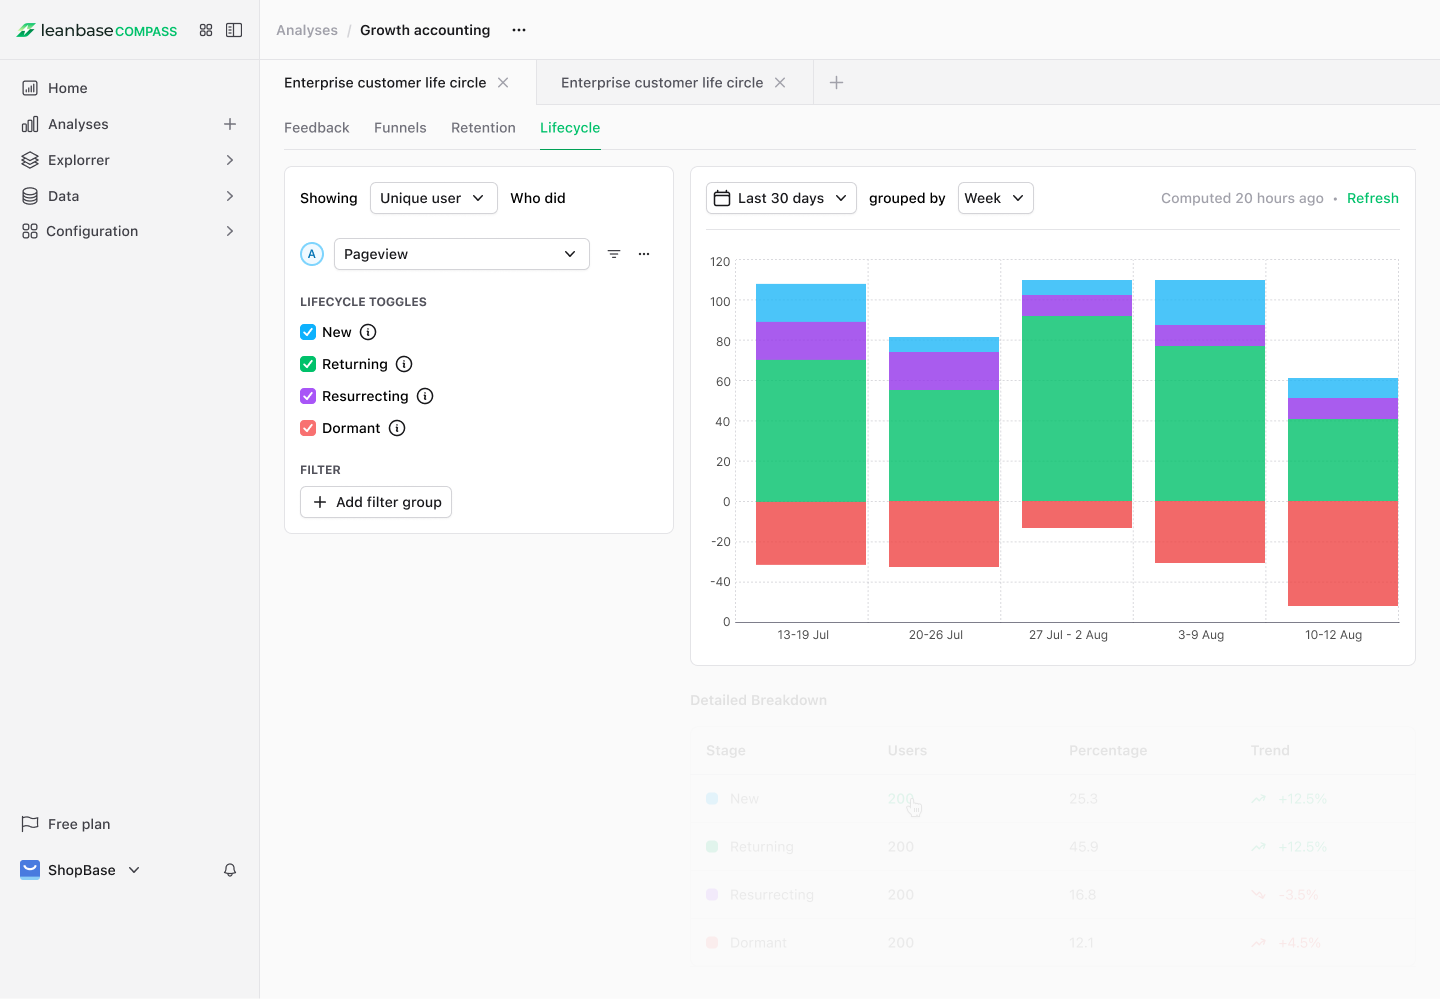
Task: Open the Unique user dropdown
Action: click(x=433, y=198)
